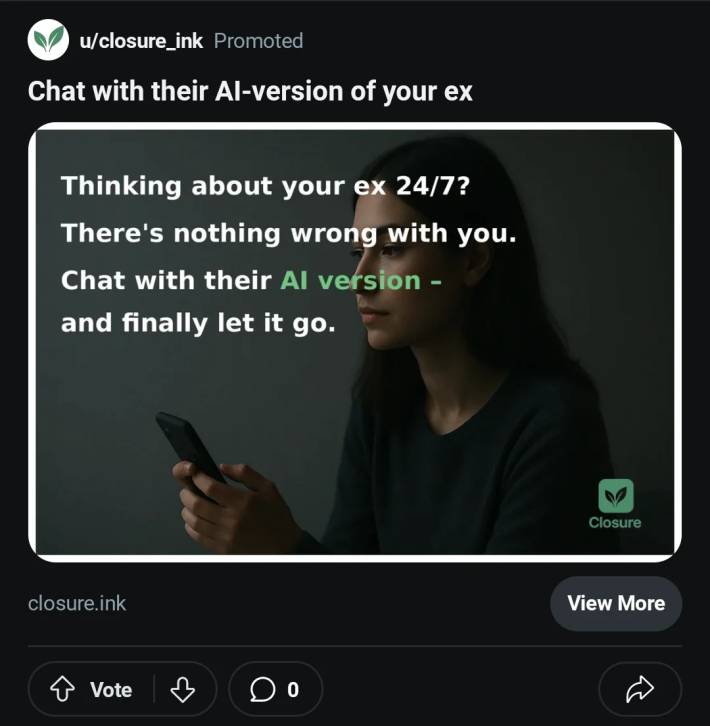710x726 pixels.
Task: Click the "Thinking about your ex 24/7?" headline
Action: click(265, 186)
